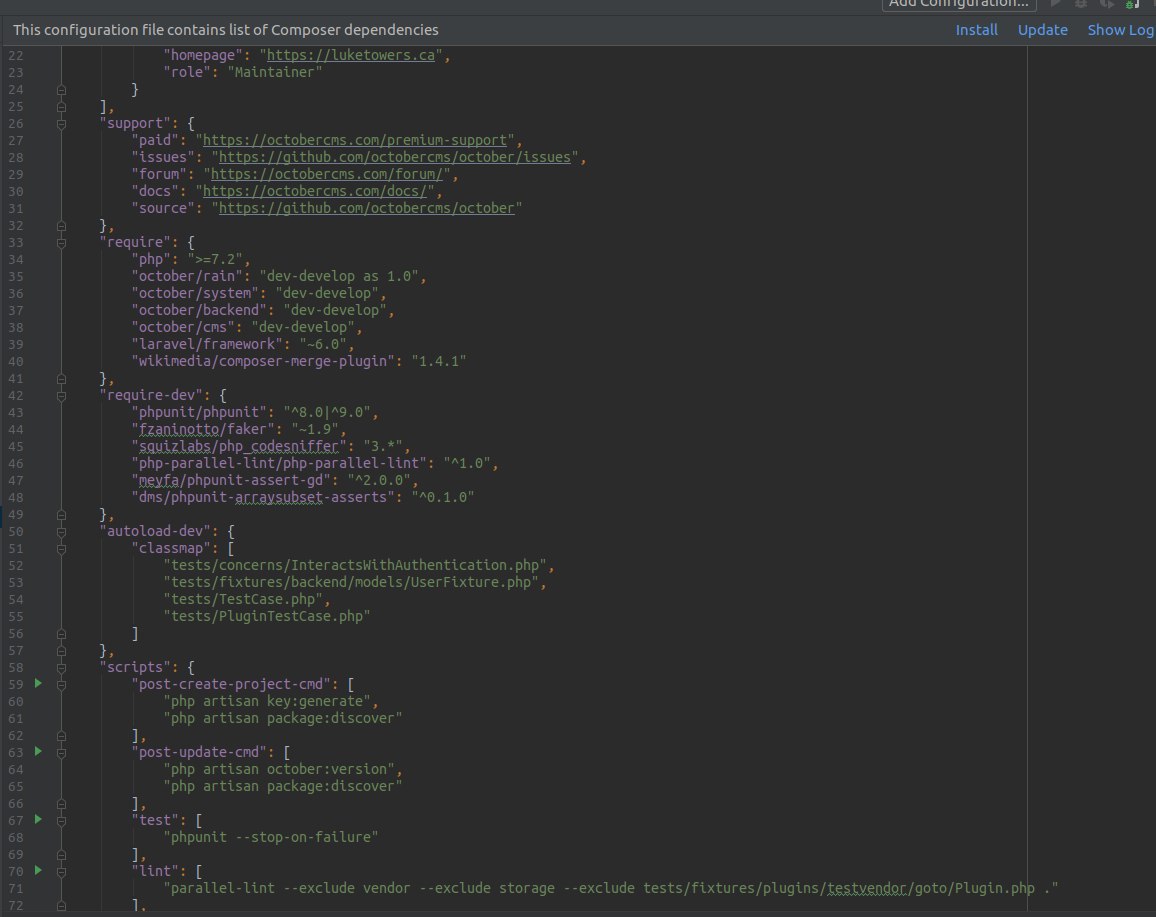Click "tests/concerns/InteractsWithAuthentication.php" classmap entry
This screenshot has width=1156, height=917.
point(355,565)
